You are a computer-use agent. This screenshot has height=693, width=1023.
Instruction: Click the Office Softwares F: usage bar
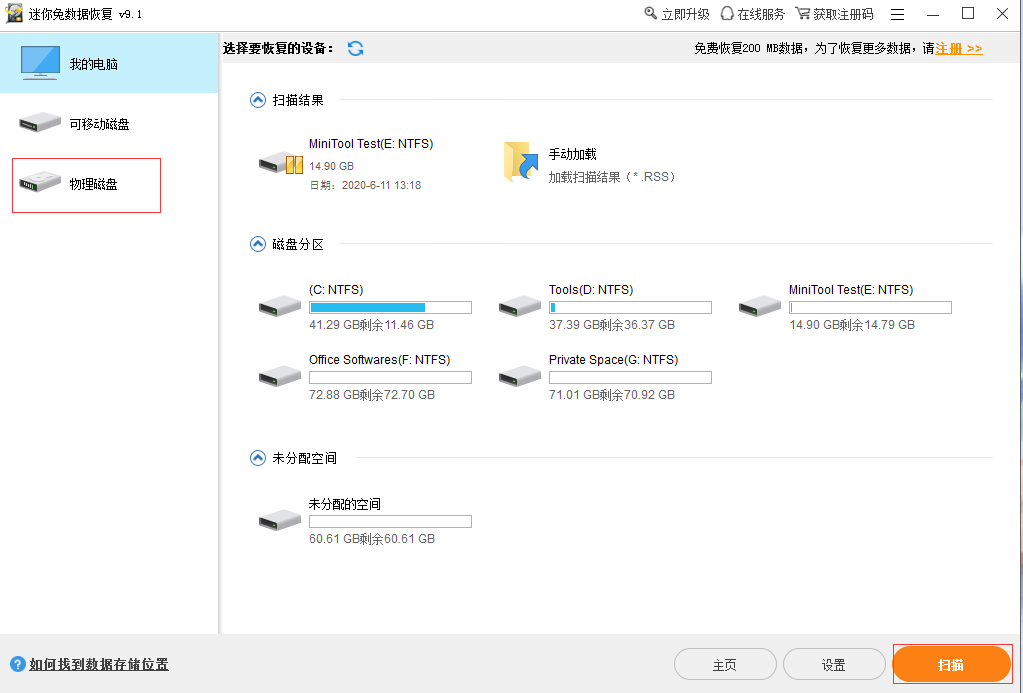(x=390, y=377)
